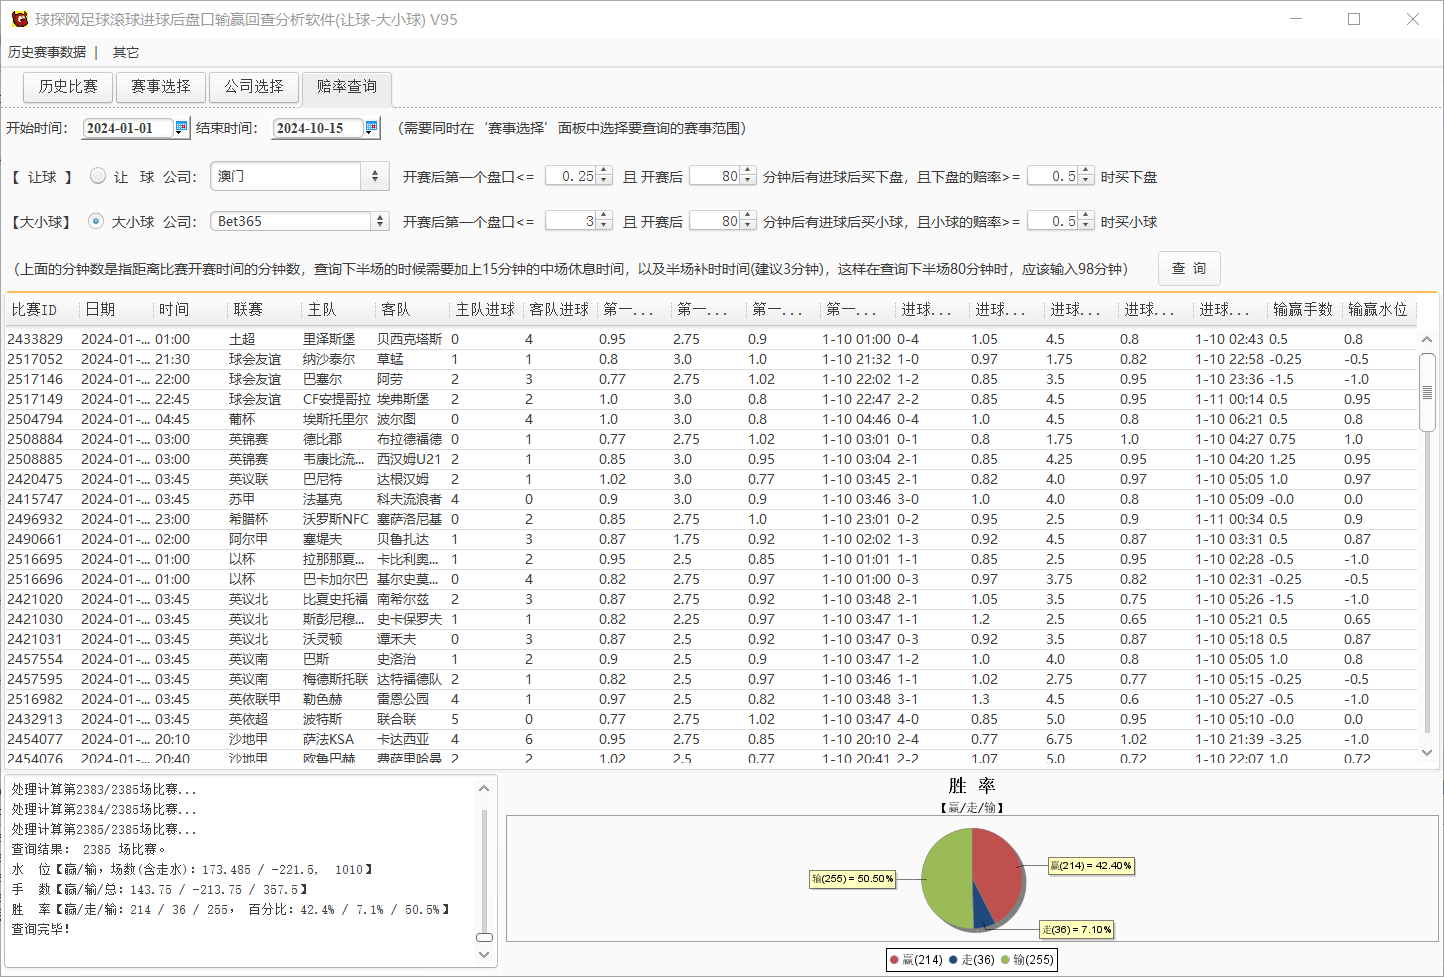The height and width of the screenshot is (977, 1444).
Task: Sort by 输赢水位 column header
Action: 1378,310
